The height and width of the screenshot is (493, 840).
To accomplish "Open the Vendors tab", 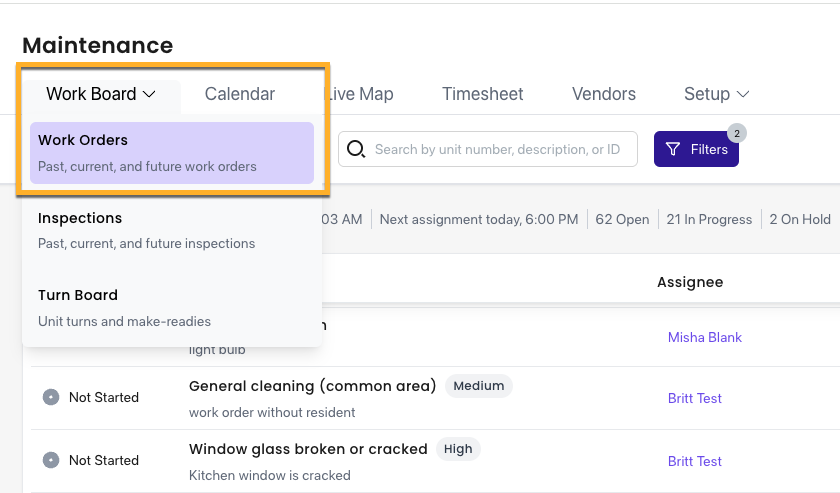I will 604,94.
